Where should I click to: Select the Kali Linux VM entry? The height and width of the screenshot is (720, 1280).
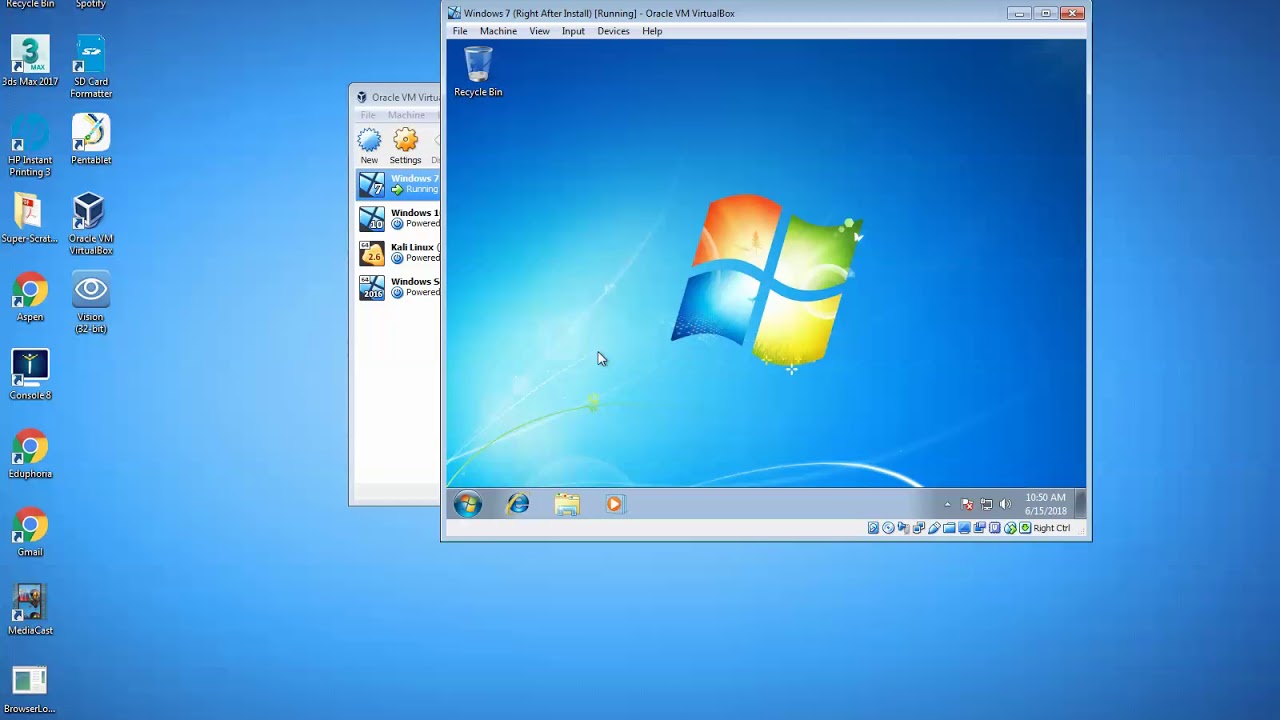click(398, 252)
